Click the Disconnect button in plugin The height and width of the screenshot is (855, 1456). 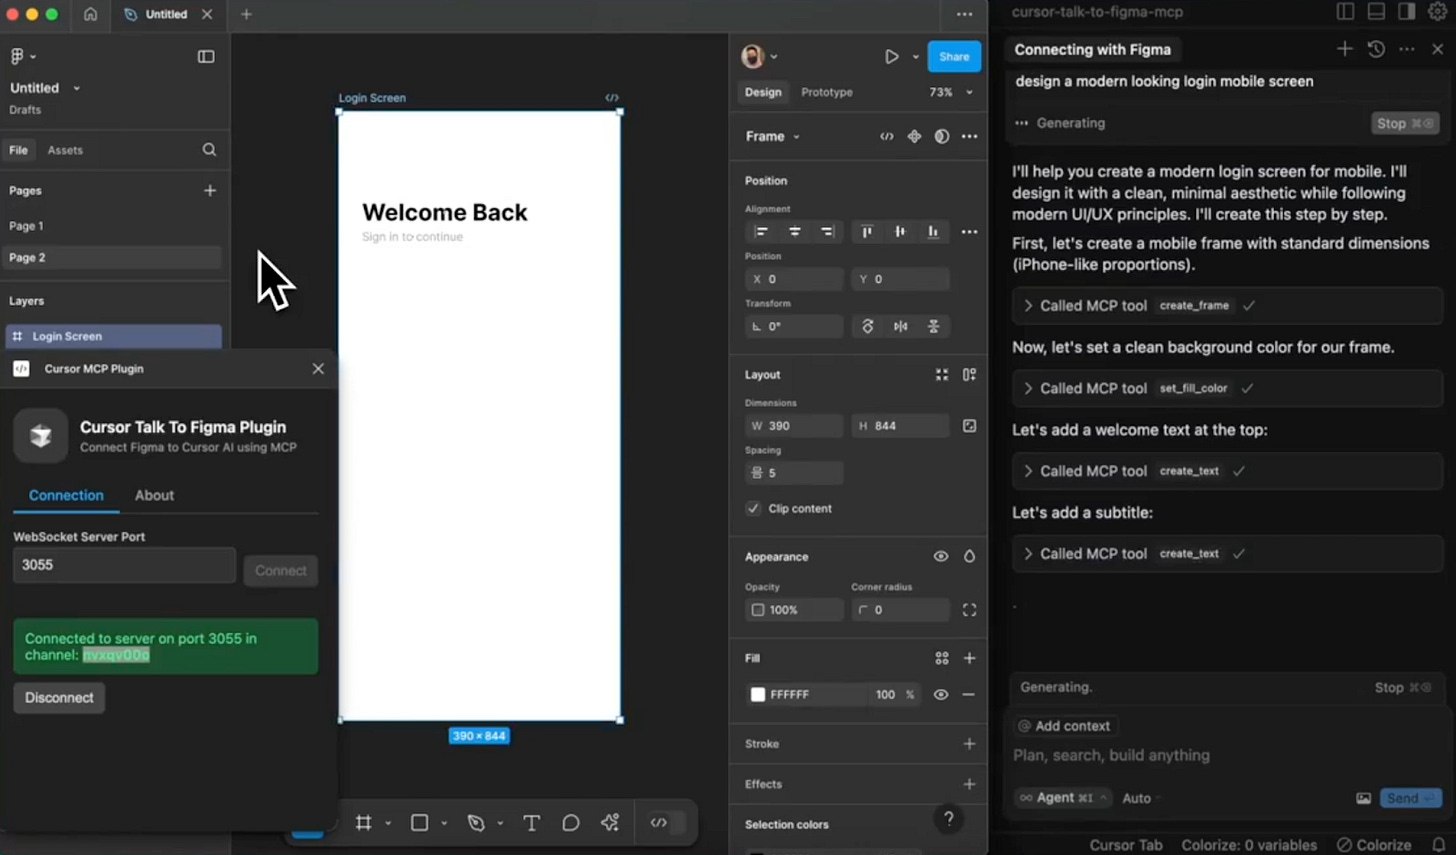point(59,698)
